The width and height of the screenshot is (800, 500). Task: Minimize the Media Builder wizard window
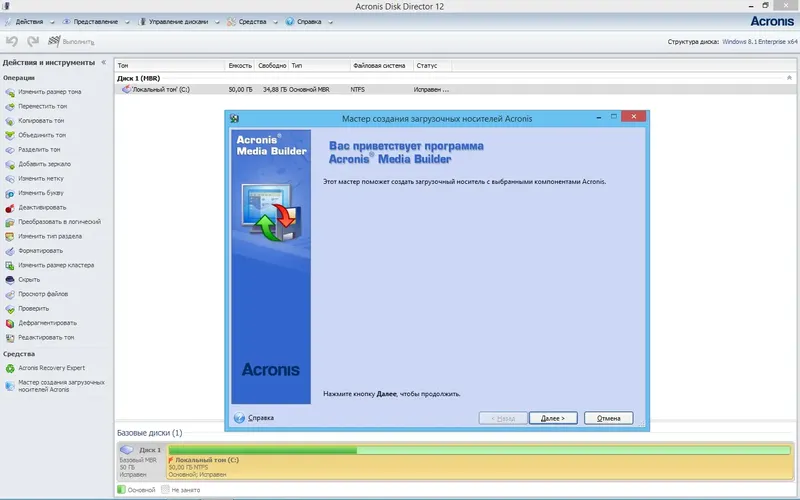coord(598,117)
